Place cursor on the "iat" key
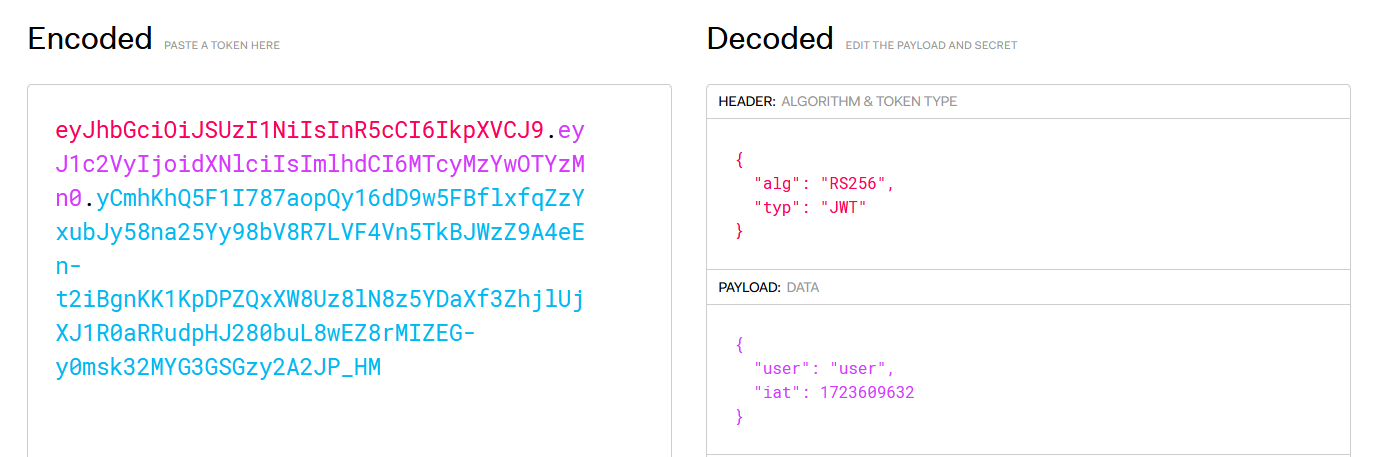 774,392
